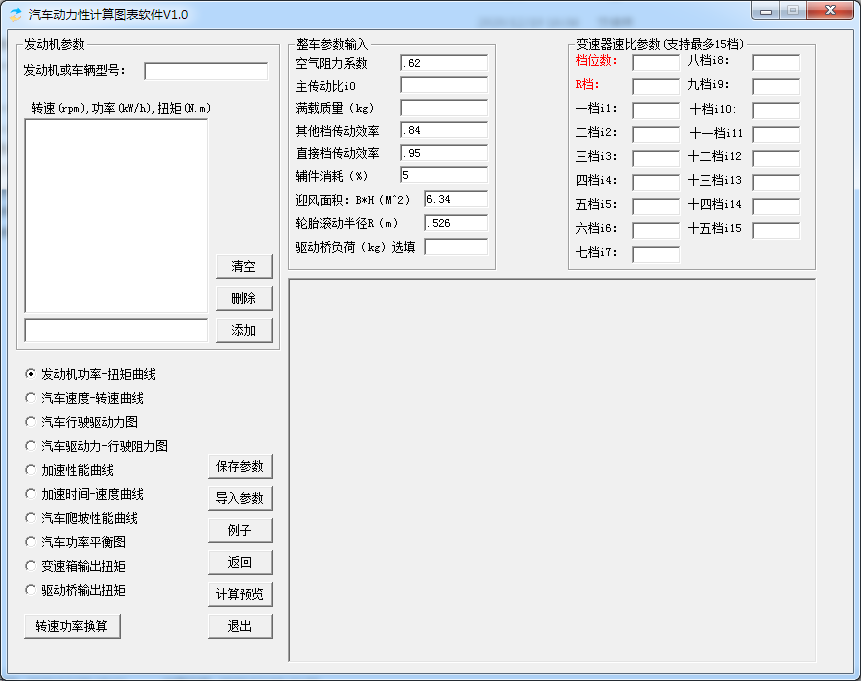Image resolution: width=861 pixels, height=681 pixels.
Task: Click the 轮胎滚动半径R input field
Action: pos(456,223)
